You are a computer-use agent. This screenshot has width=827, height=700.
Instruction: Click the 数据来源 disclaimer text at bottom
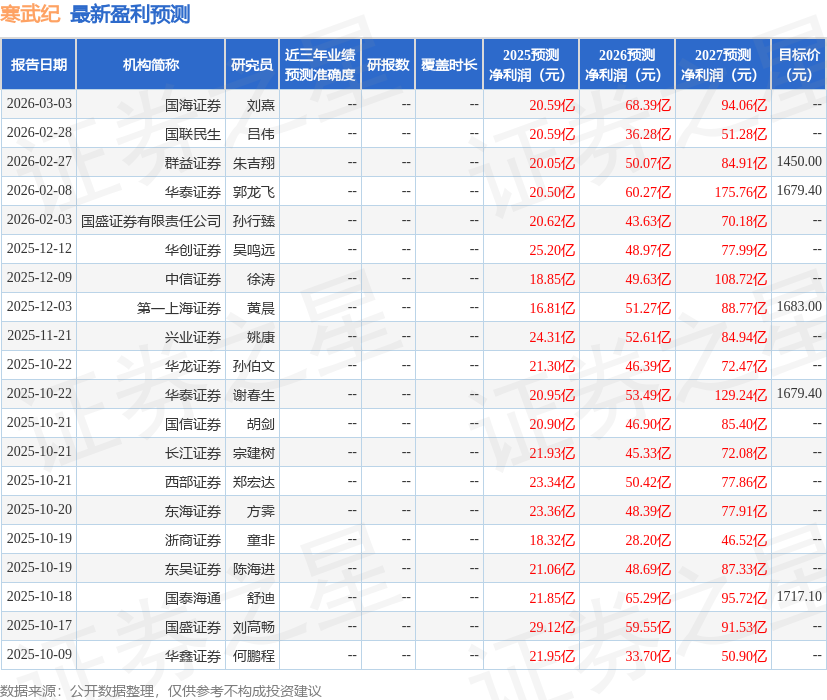pos(160,686)
